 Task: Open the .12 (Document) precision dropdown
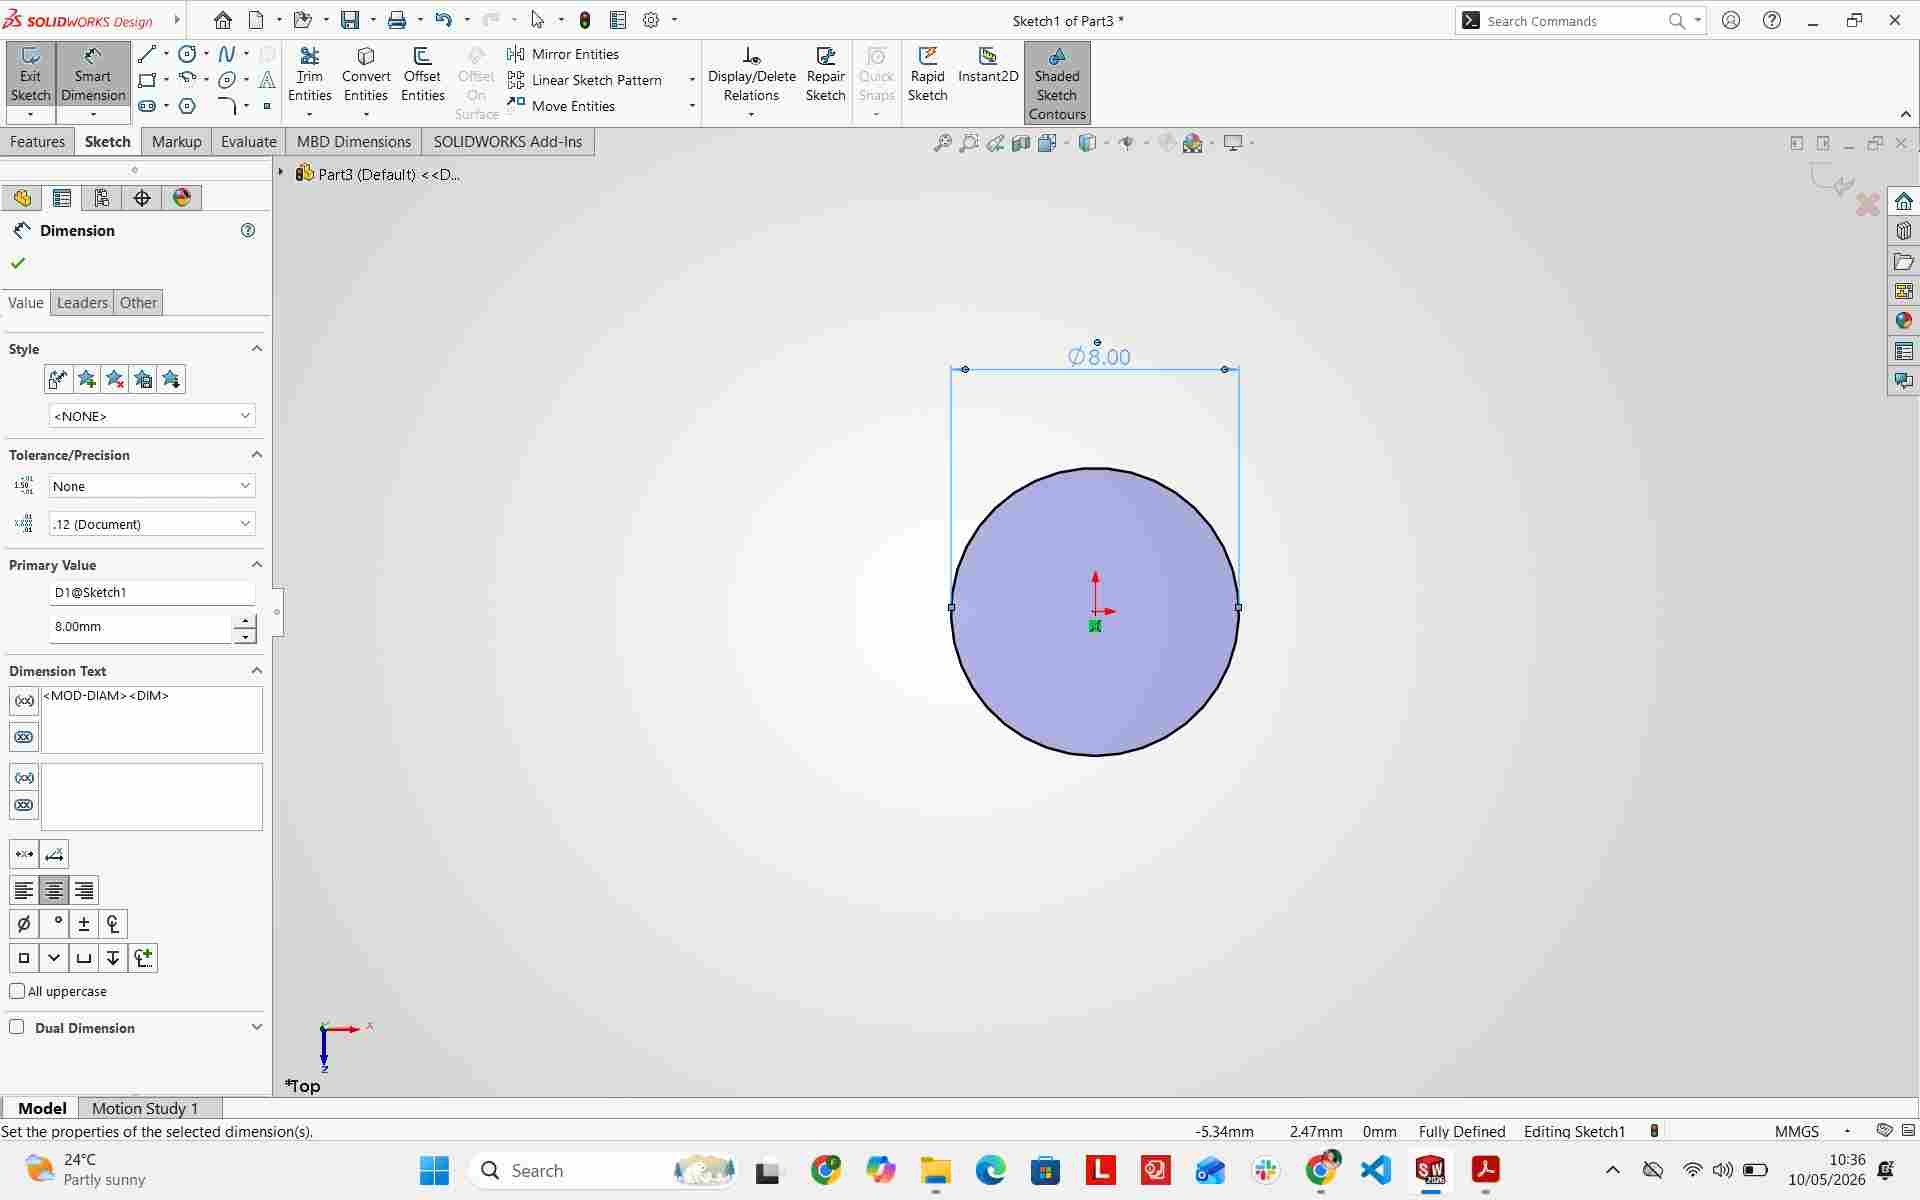pos(152,524)
